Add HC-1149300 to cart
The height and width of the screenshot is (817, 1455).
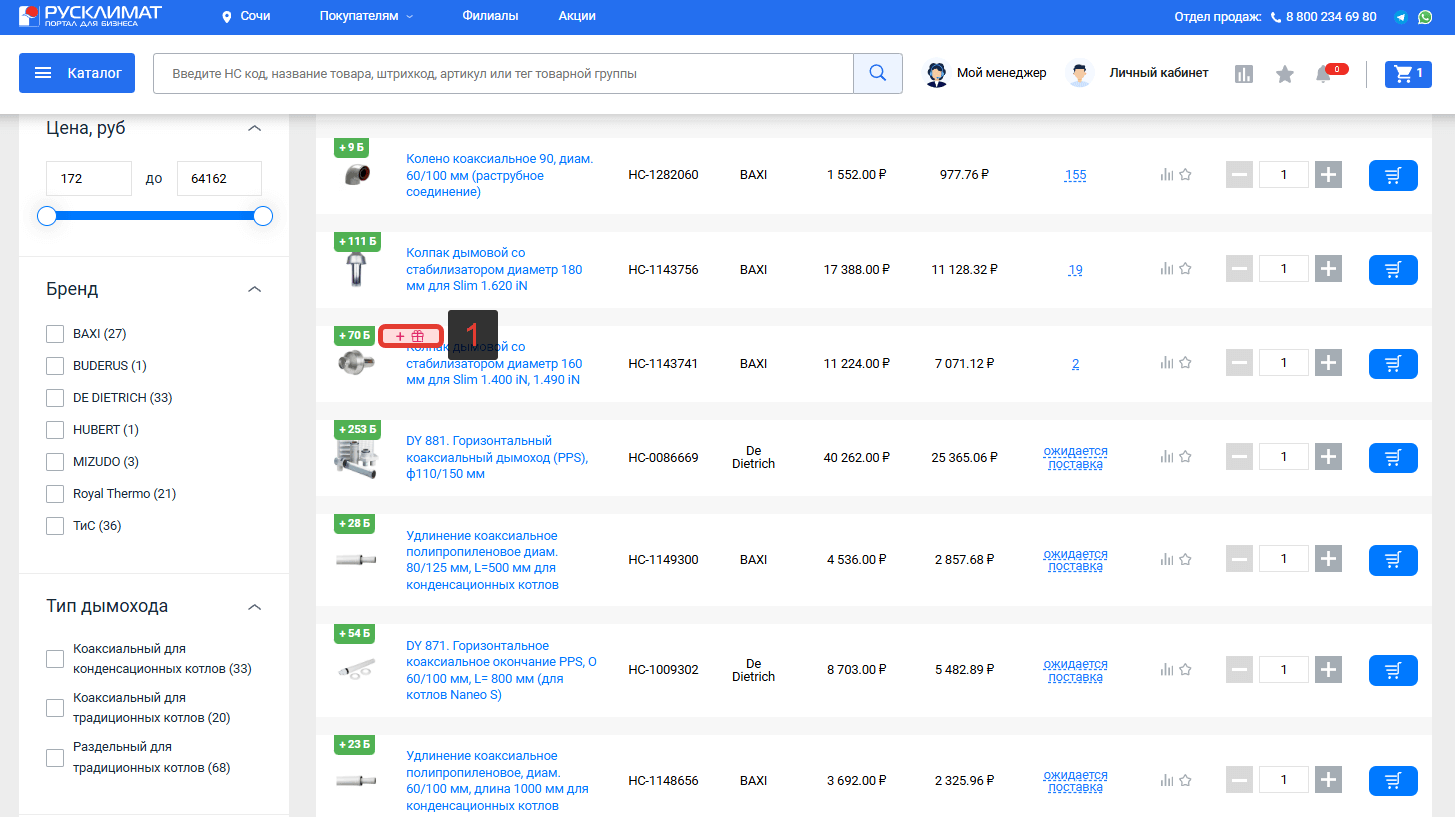(x=1393, y=560)
